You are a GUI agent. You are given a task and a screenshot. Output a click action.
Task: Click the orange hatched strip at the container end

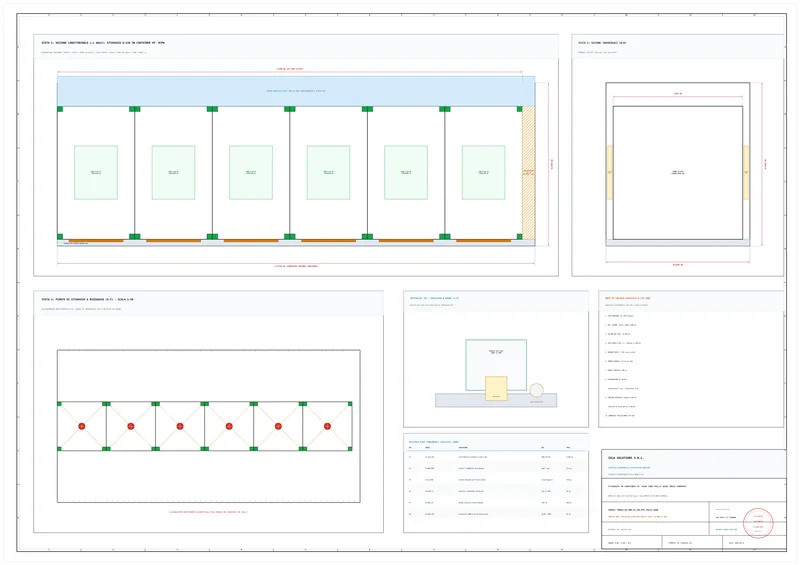pos(529,173)
